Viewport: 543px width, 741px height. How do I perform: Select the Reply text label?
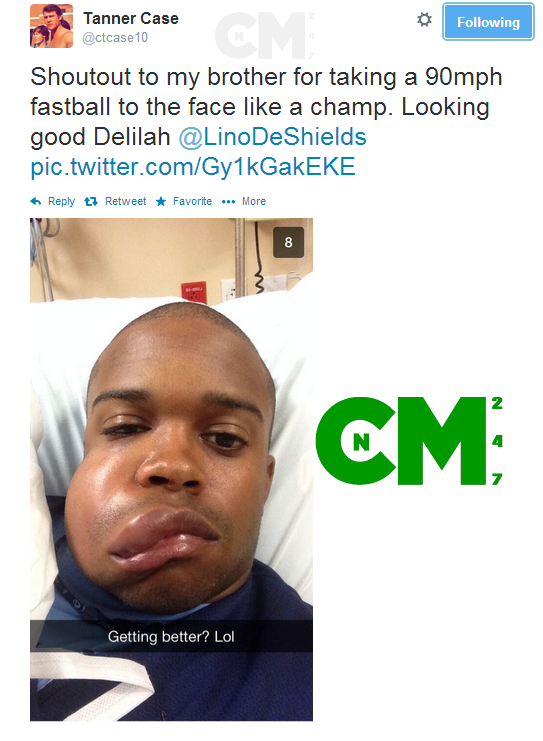61,201
